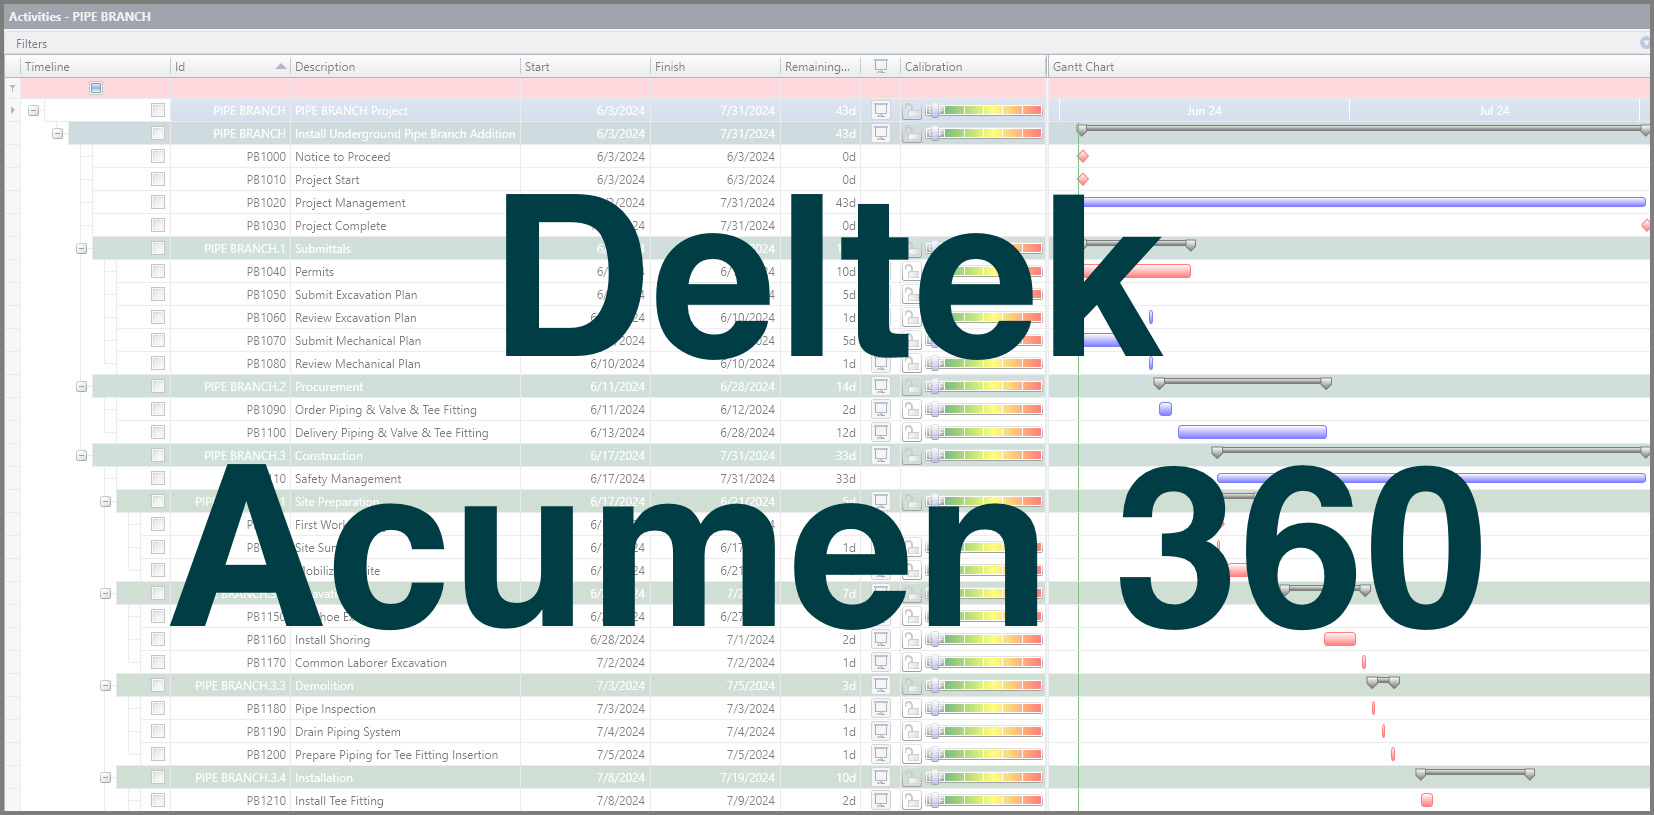Screen dimensions: 1654x815
Task: Click calibration slider for Install Shoring row
Action: 984,639
